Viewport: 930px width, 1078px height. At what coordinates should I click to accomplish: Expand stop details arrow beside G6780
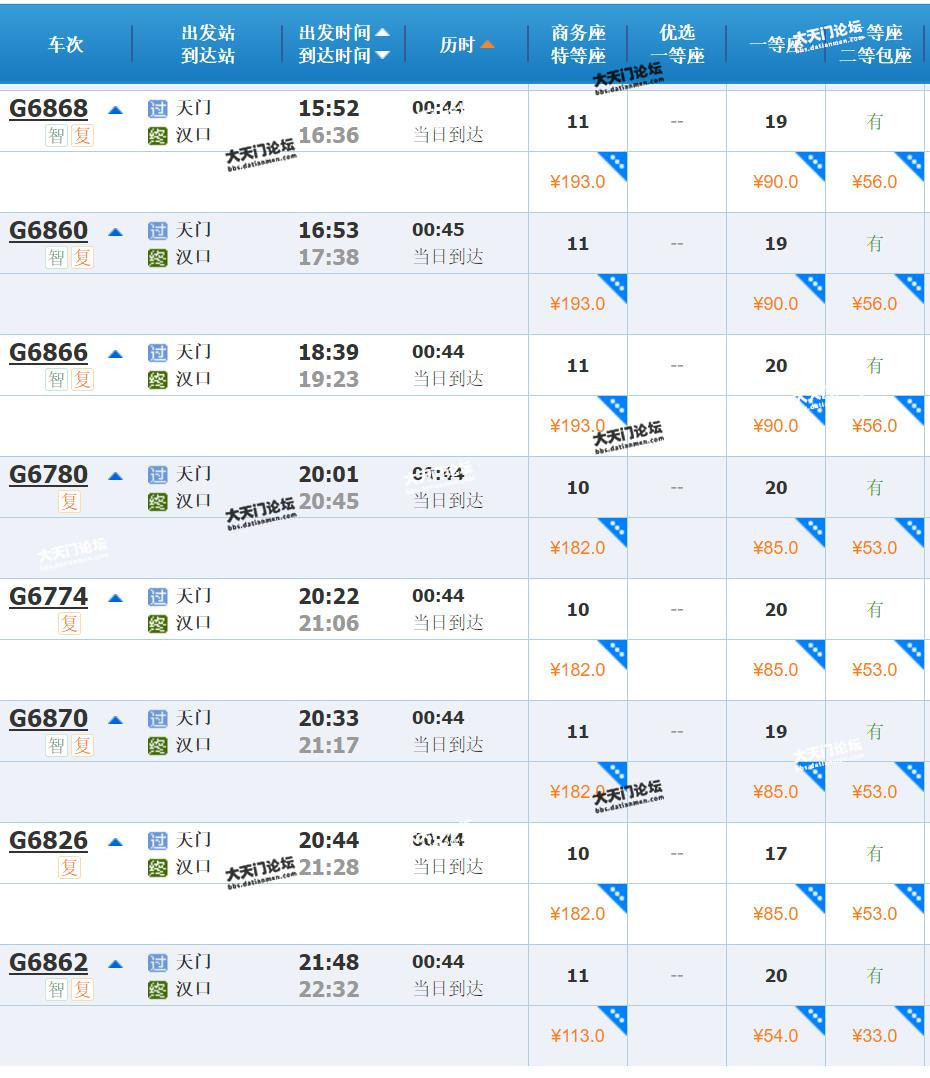115,475
